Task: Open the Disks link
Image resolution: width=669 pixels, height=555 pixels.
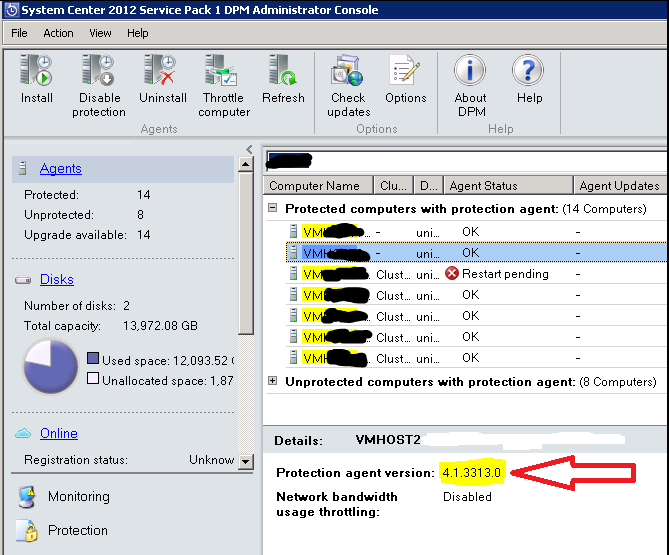Action: pyautogui.click(x=57, y=280)
